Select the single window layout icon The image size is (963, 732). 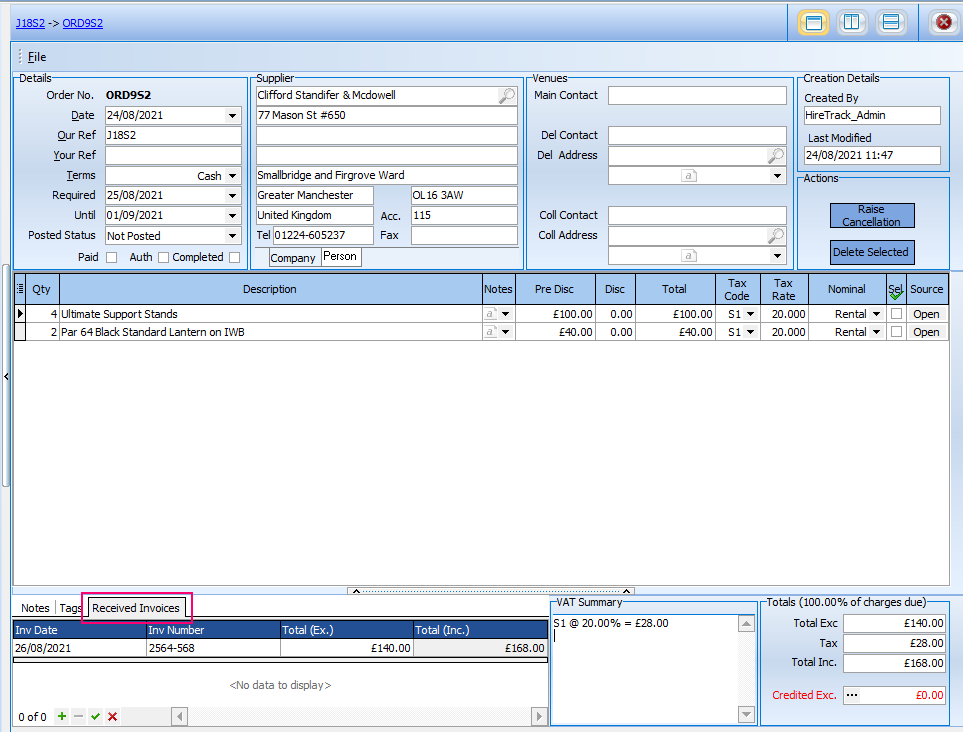click(813, 22)
